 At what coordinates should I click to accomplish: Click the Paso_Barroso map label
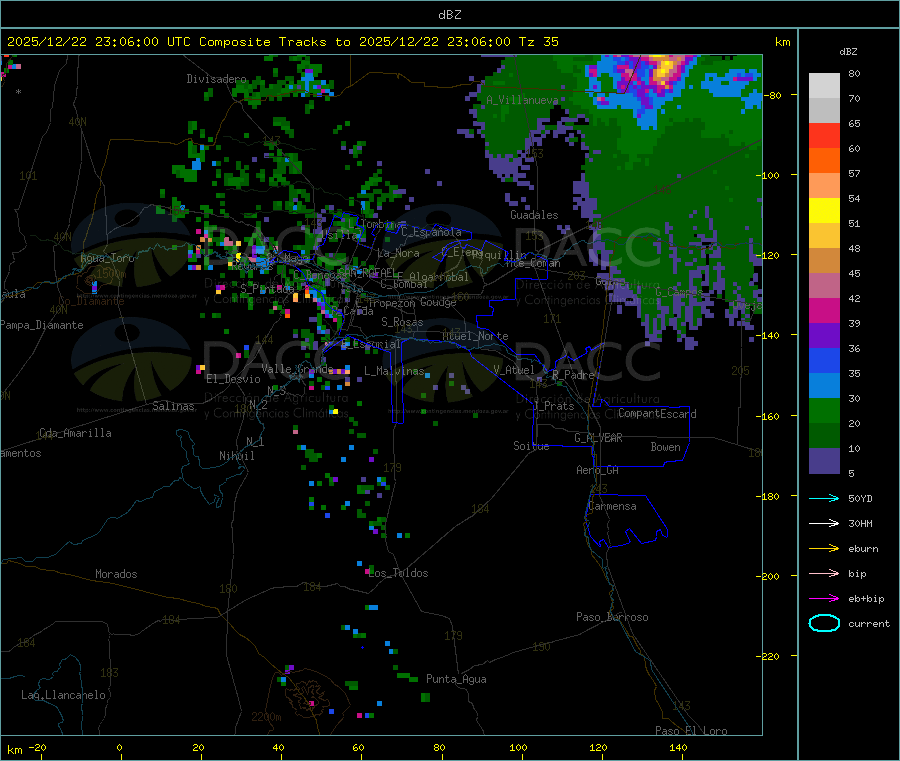pos(612,617)
